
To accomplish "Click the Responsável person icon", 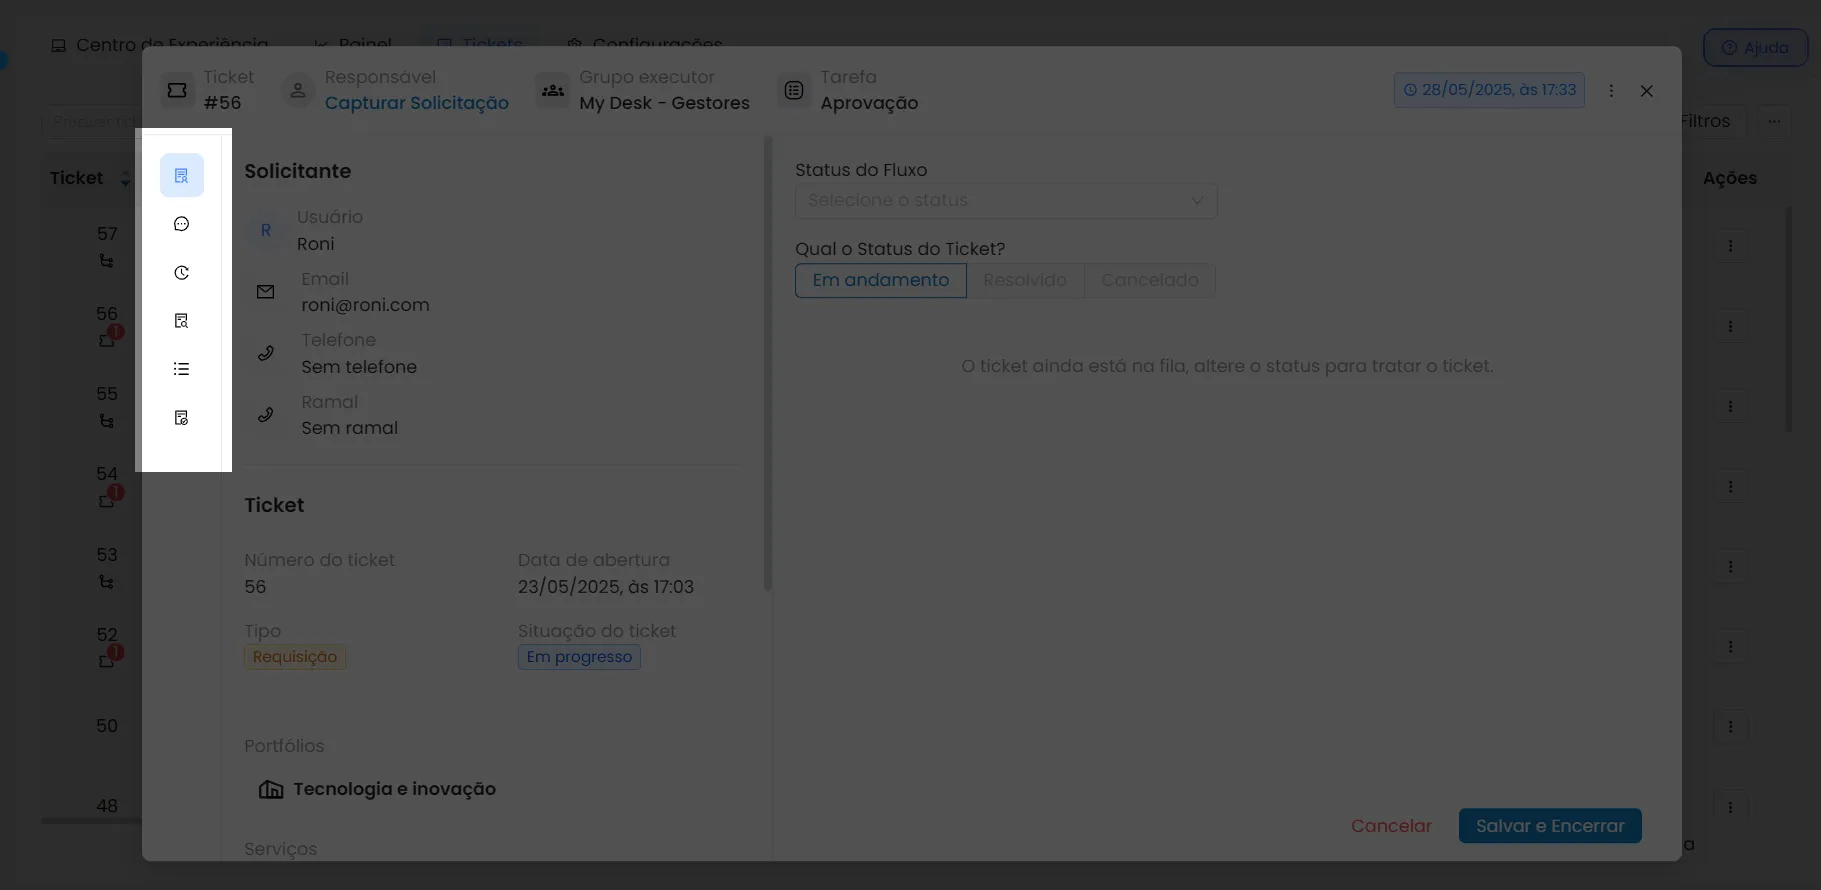I will 298,90.
